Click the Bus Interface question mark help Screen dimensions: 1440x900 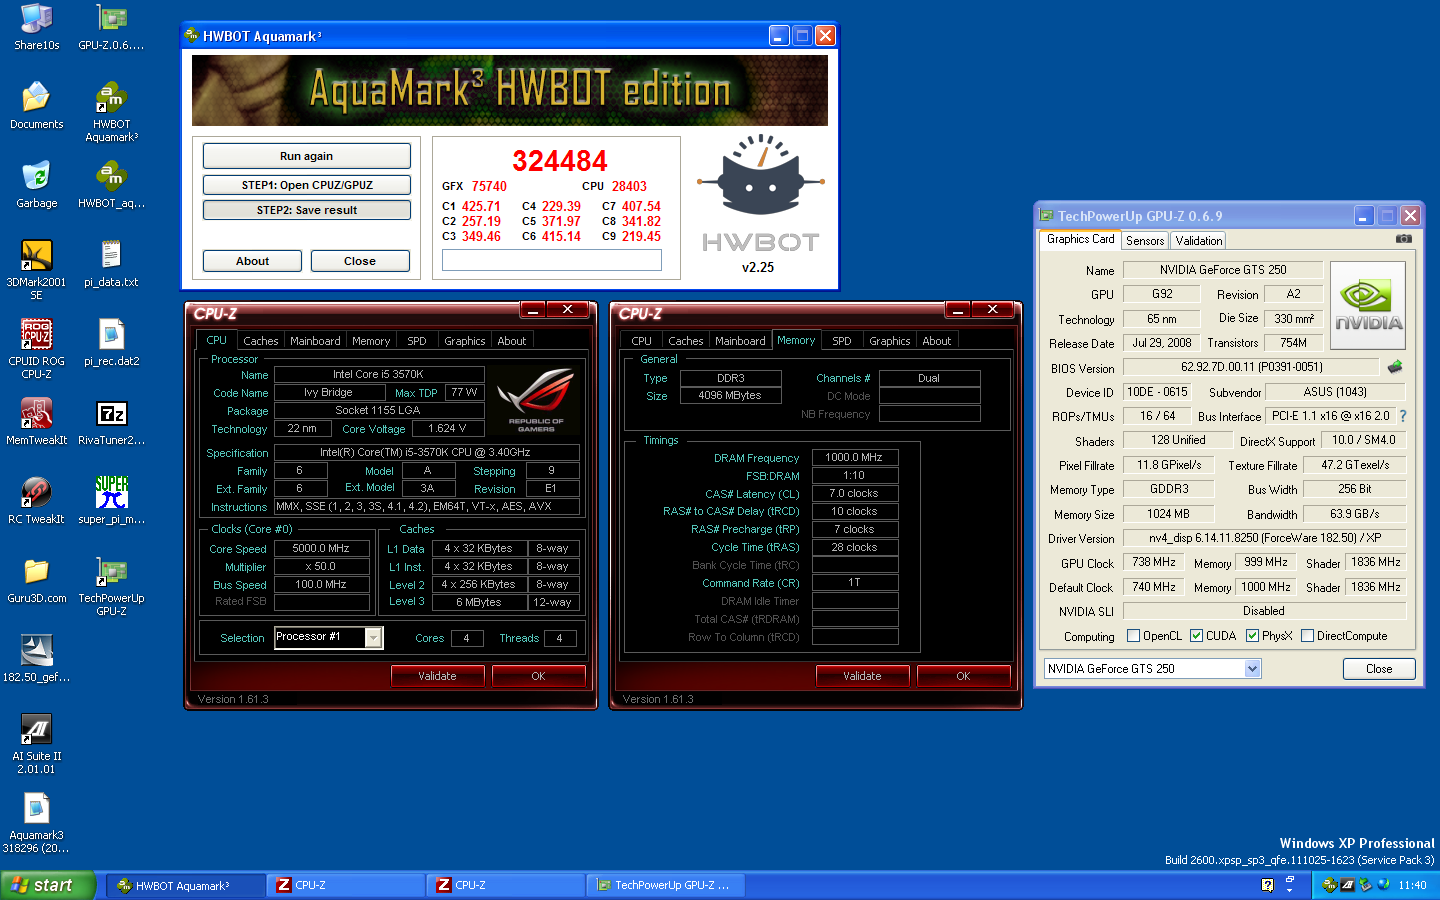click(1403, 416)
